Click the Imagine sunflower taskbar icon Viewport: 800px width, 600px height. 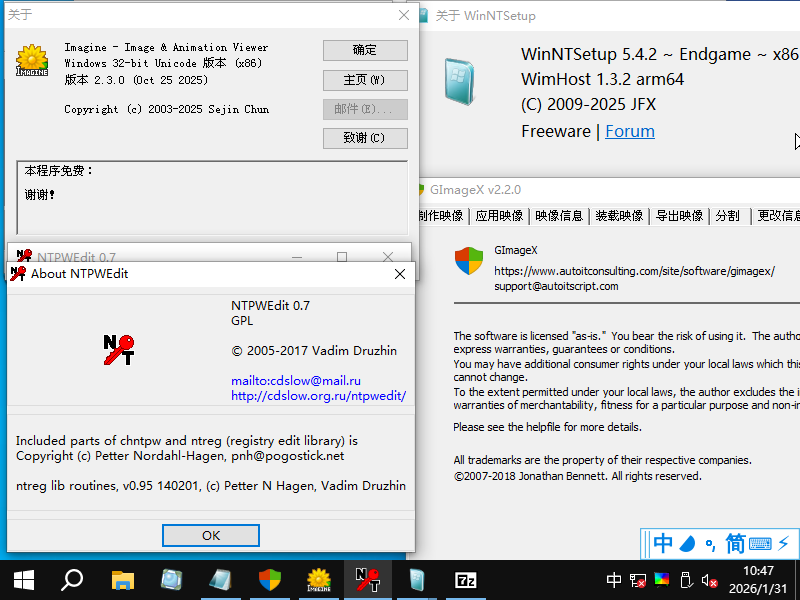tap(318, 579)
